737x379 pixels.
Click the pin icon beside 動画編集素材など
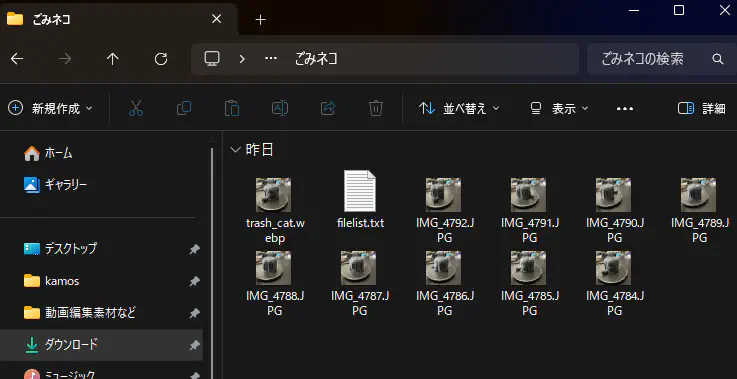194,313
